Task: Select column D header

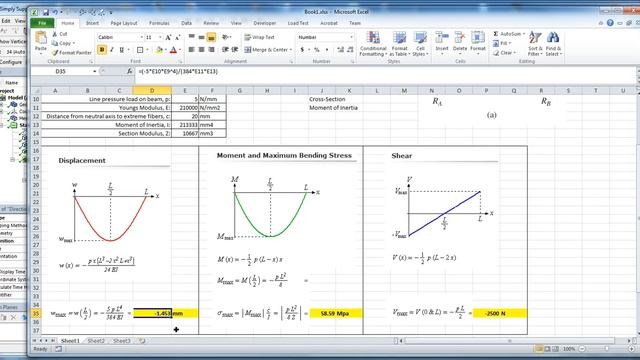Action: 152,91
